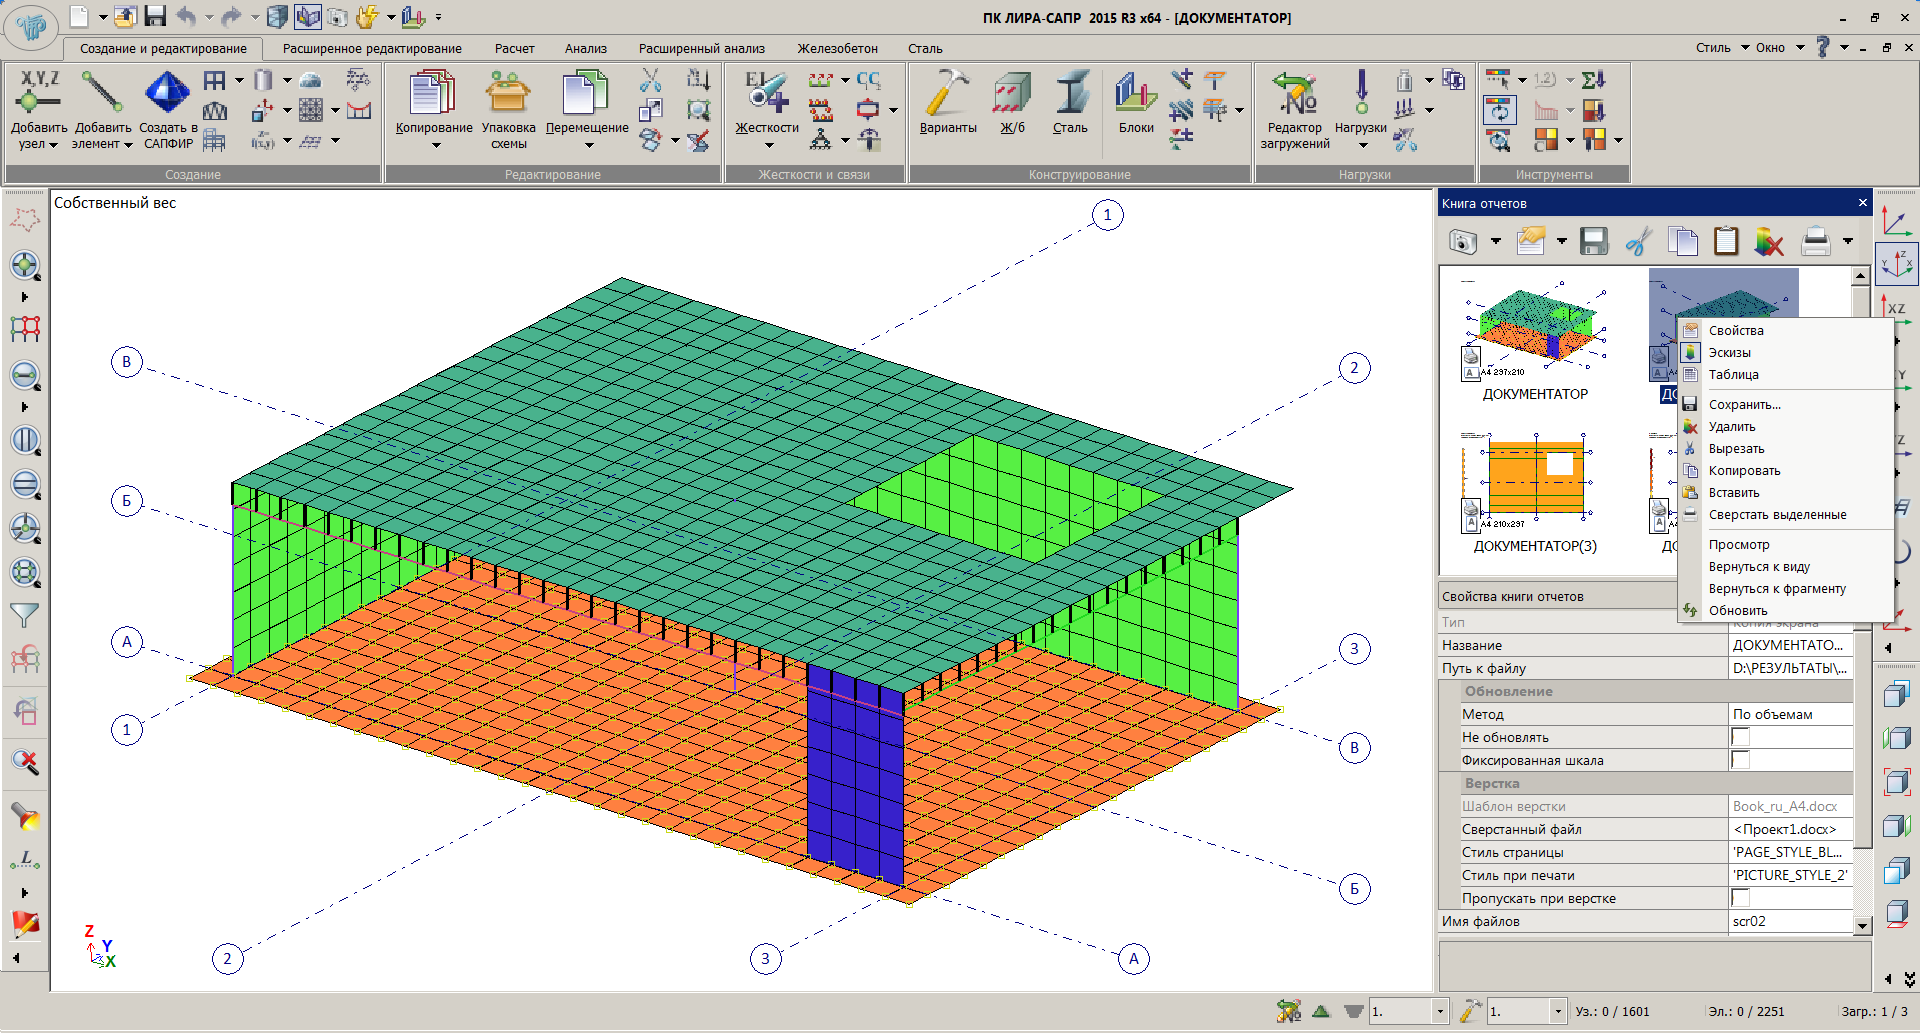Click the Add node (Добавить узел) icon
This screenshot has height=1033, width=1920.
39,95
